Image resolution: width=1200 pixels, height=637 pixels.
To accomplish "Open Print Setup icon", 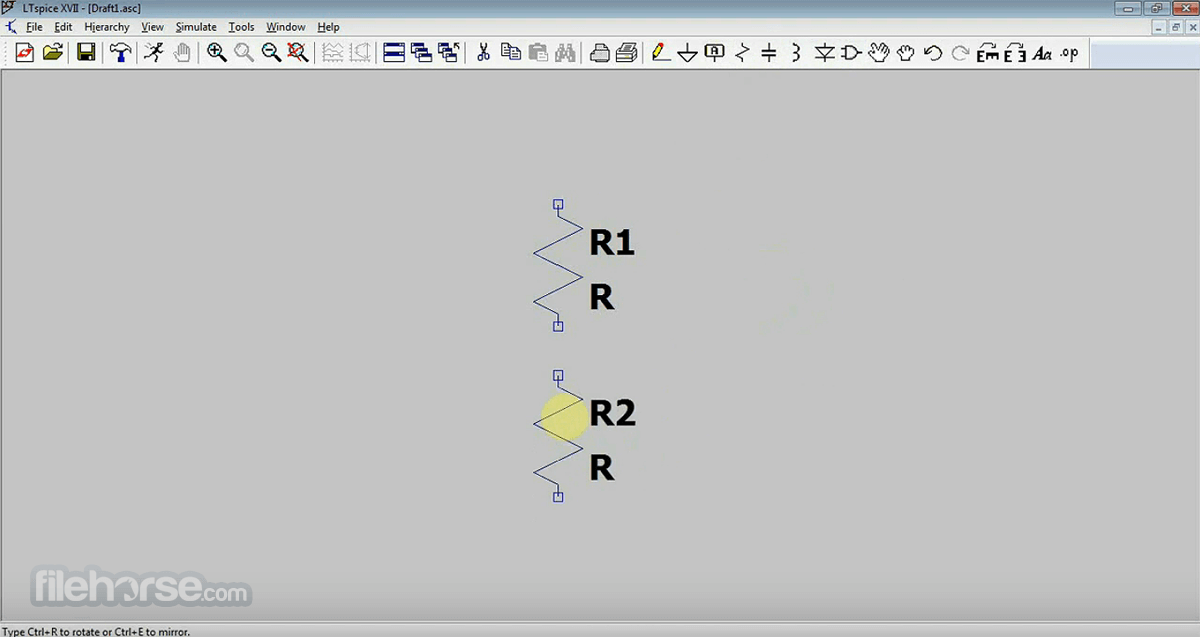I will point(600,53).
